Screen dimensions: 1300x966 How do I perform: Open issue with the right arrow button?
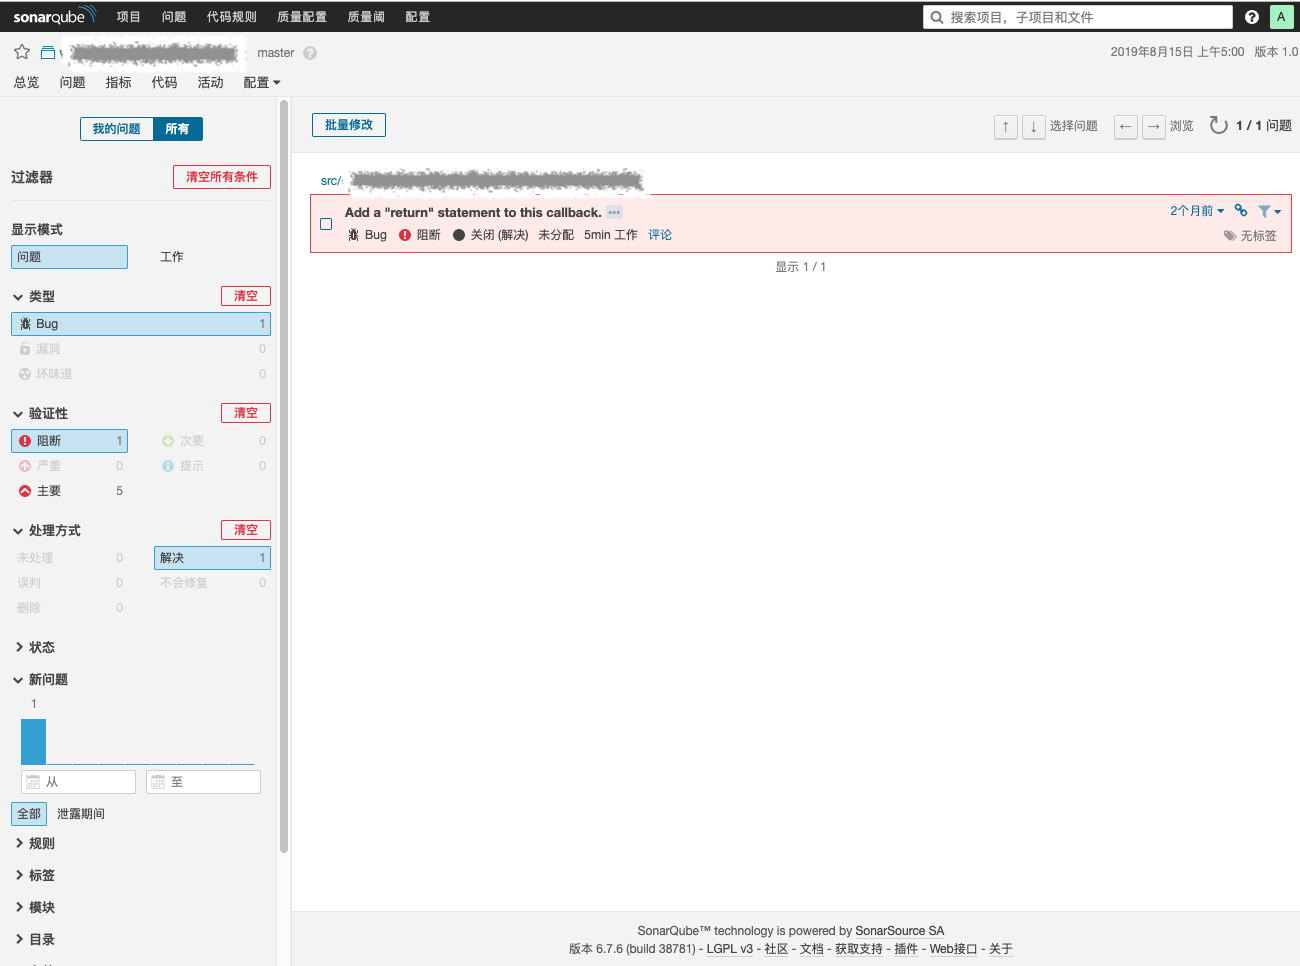[x=1154, y=126]
